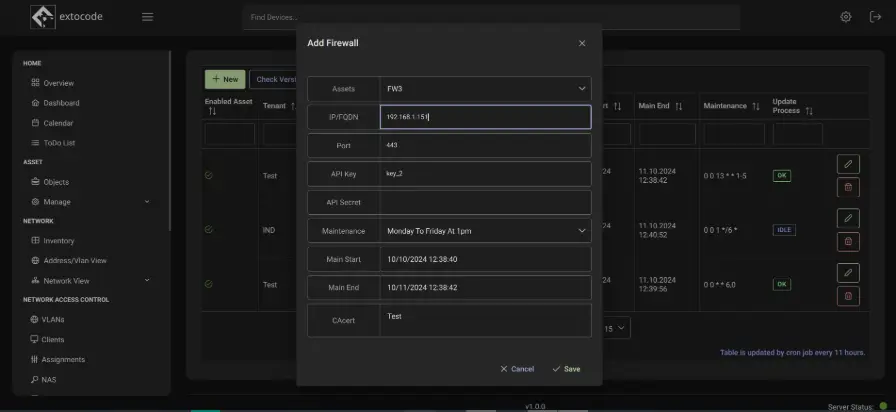Expand the Manage sidebar submenu

90,202
